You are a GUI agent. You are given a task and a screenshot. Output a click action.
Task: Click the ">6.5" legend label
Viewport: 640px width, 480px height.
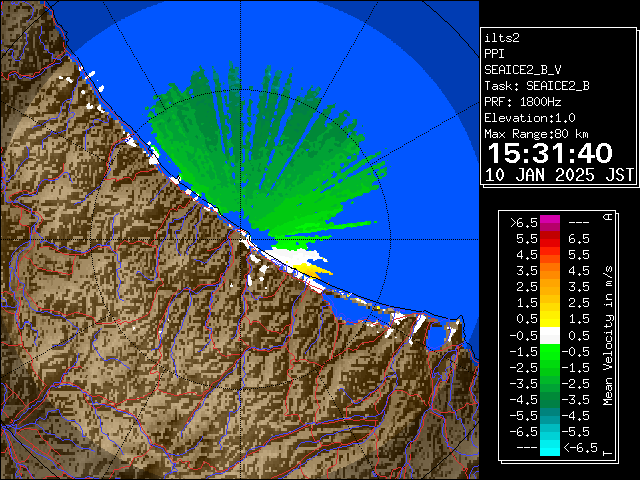(x=524, y=223)
